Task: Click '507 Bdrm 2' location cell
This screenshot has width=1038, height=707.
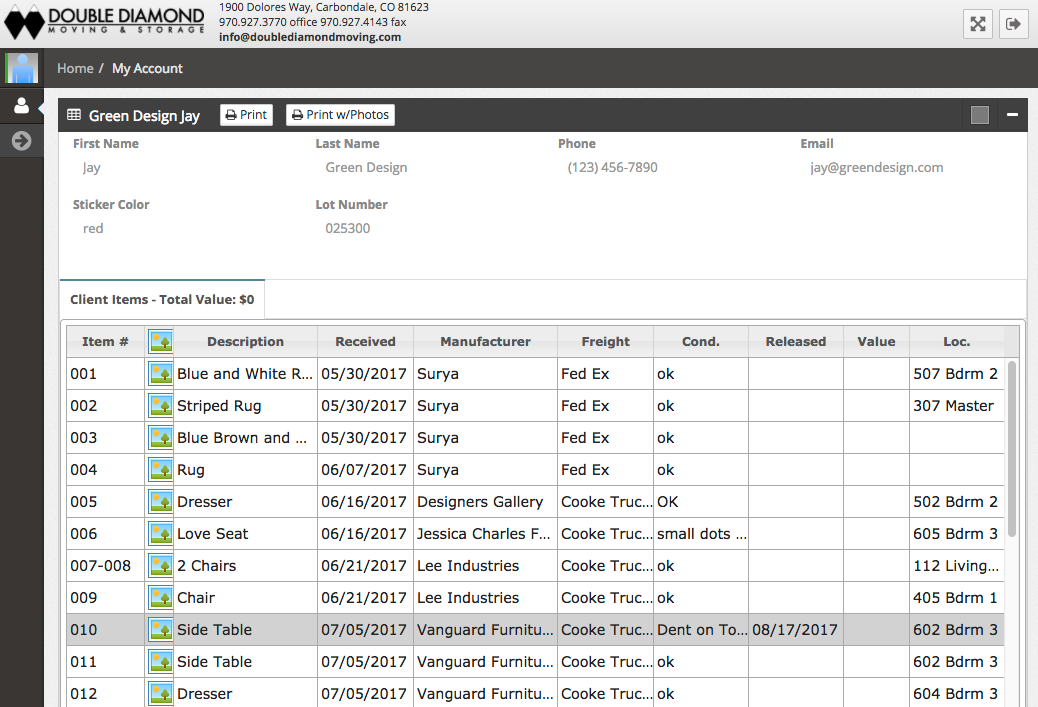Action: pyautogui.click(x=957, y=374)
